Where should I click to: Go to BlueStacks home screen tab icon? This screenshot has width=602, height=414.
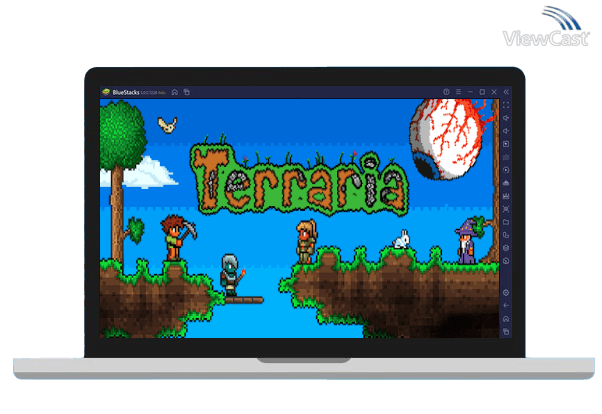175,92
